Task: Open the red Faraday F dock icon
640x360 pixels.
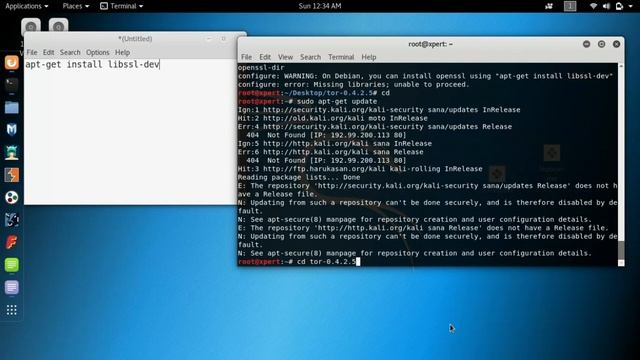Action: [11, 242]
